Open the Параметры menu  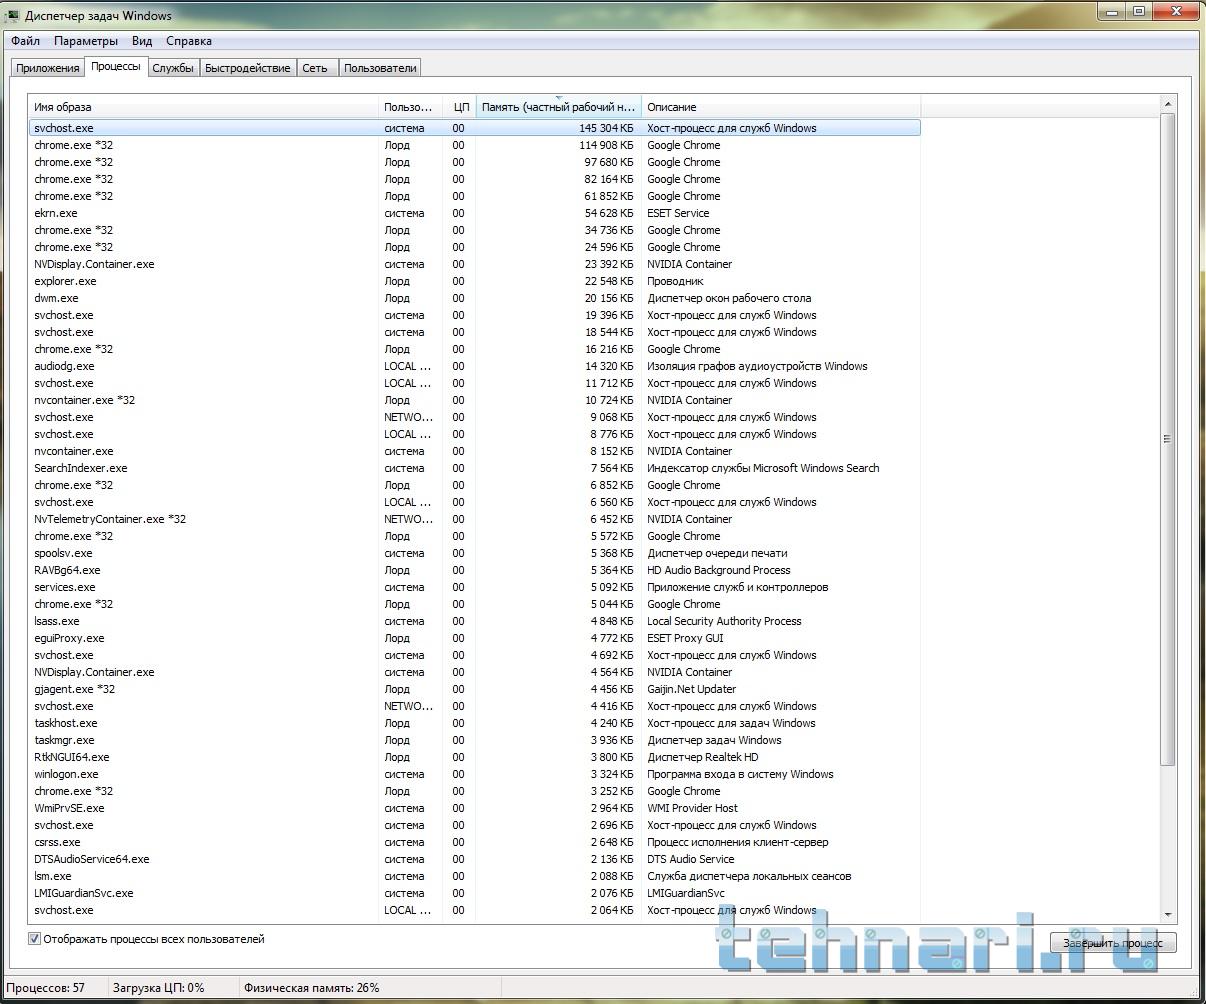[86, 41]
